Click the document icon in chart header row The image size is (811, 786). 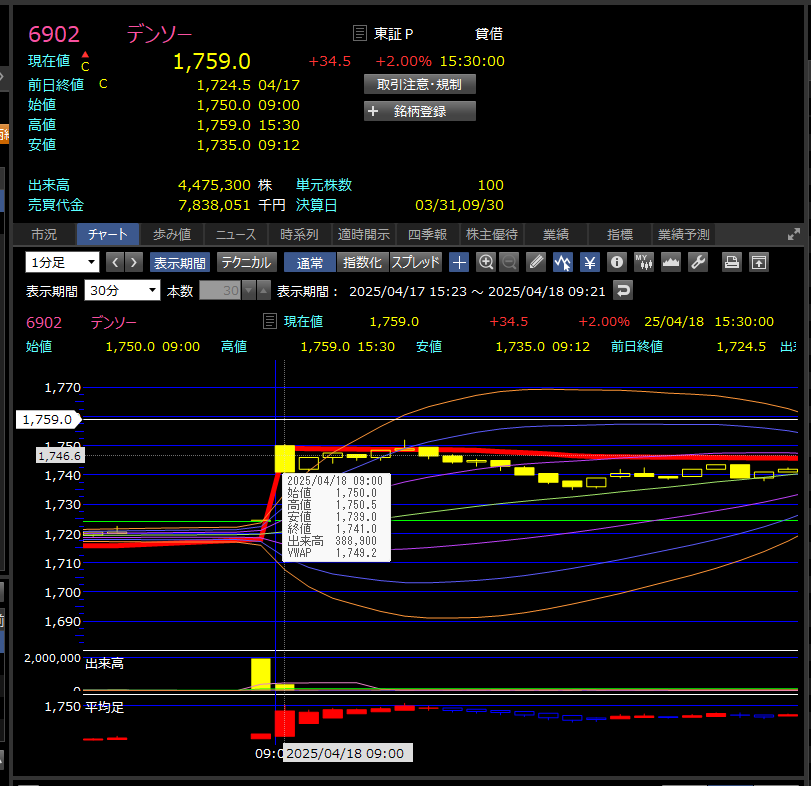click(x=269, y=321)
